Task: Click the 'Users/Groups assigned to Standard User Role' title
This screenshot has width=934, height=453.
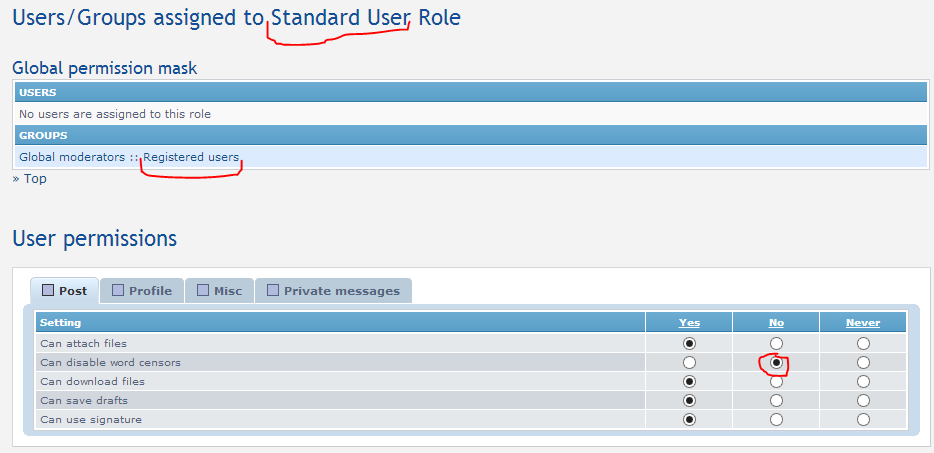Action: click(236, 18)
